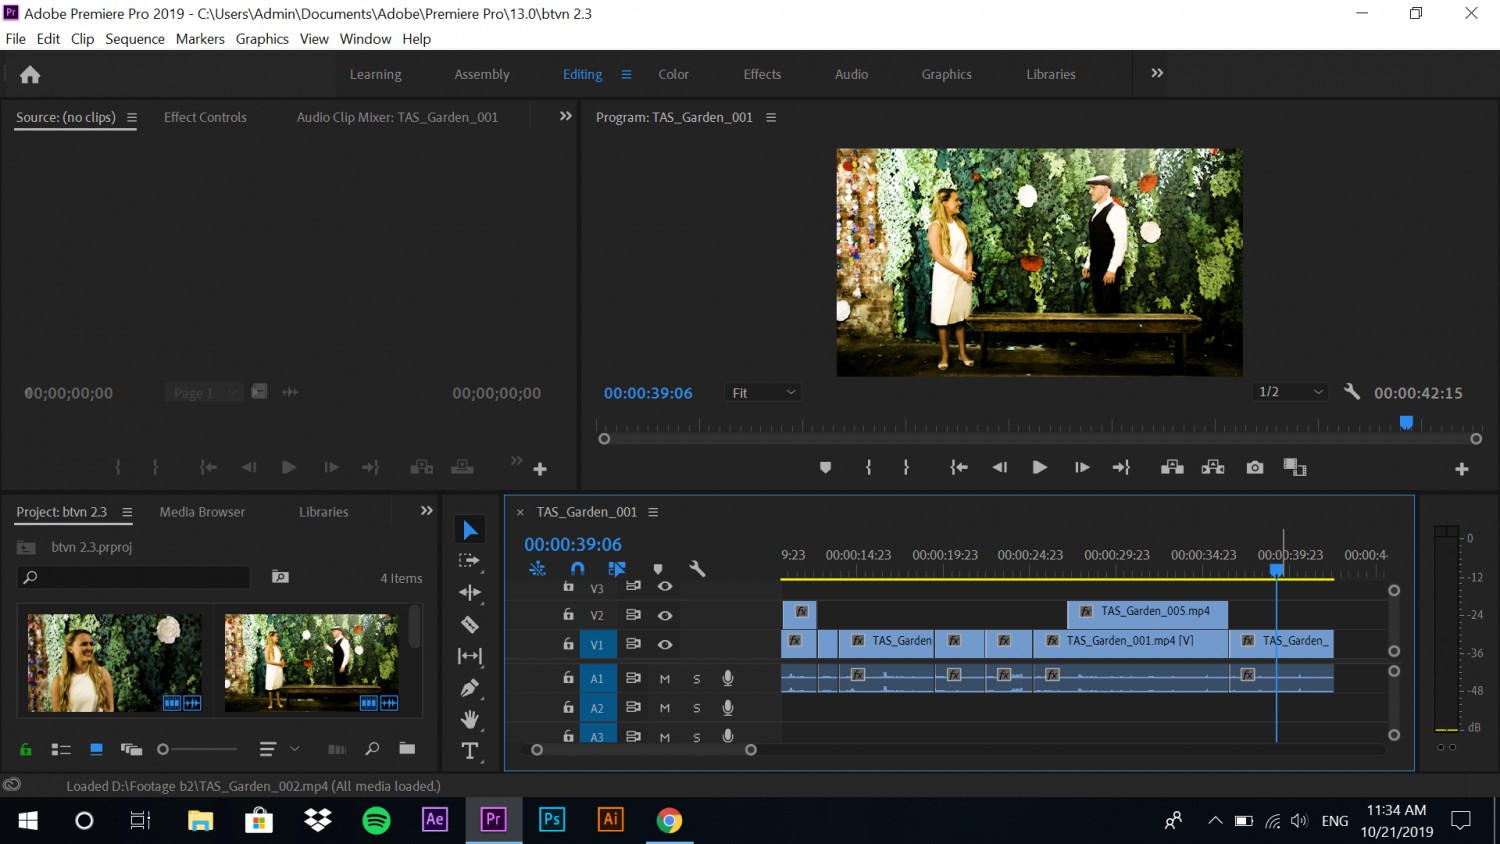The width and height of the screenshot is (1500, 844).
Task: Open Spotify from the taskbar
Action: [377, 821]
